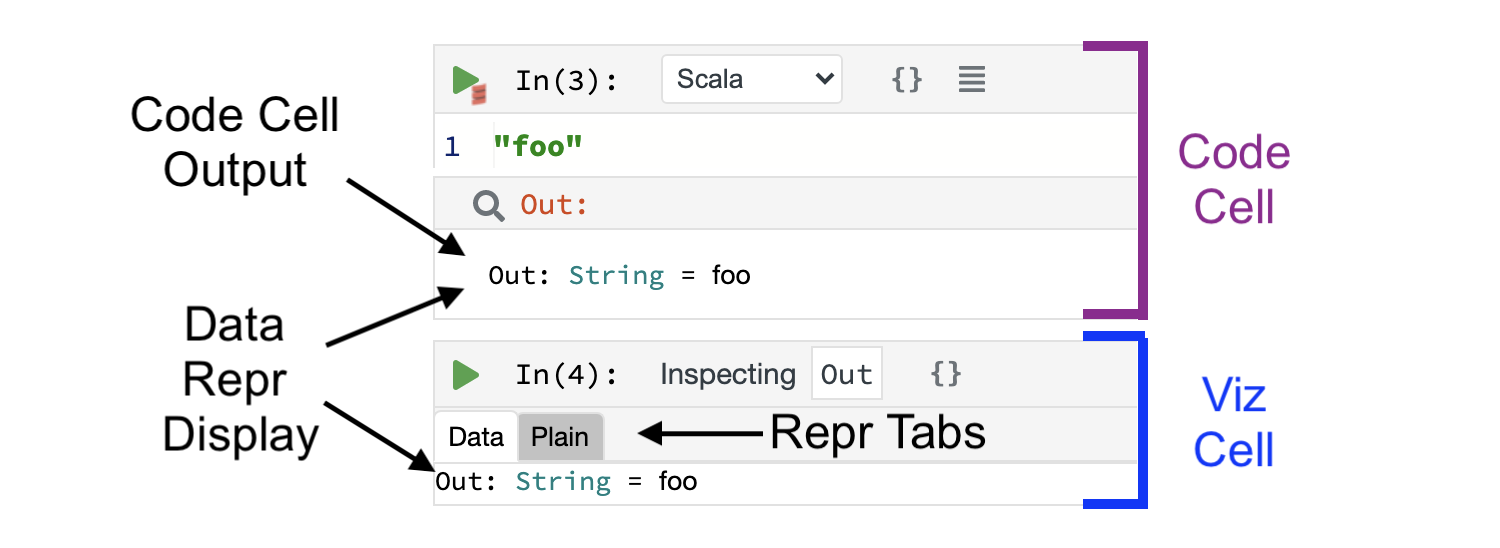
Task: Select the Data repr tab
Action: coord(476,437)
